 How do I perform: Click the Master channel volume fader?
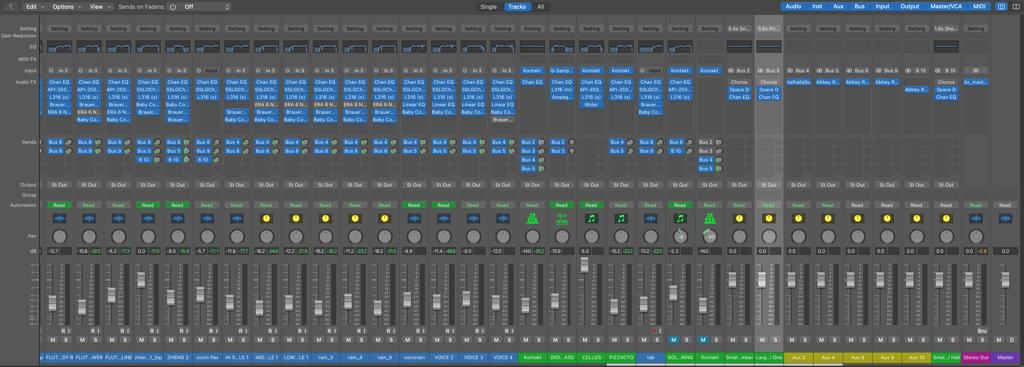pos(1005,279)
